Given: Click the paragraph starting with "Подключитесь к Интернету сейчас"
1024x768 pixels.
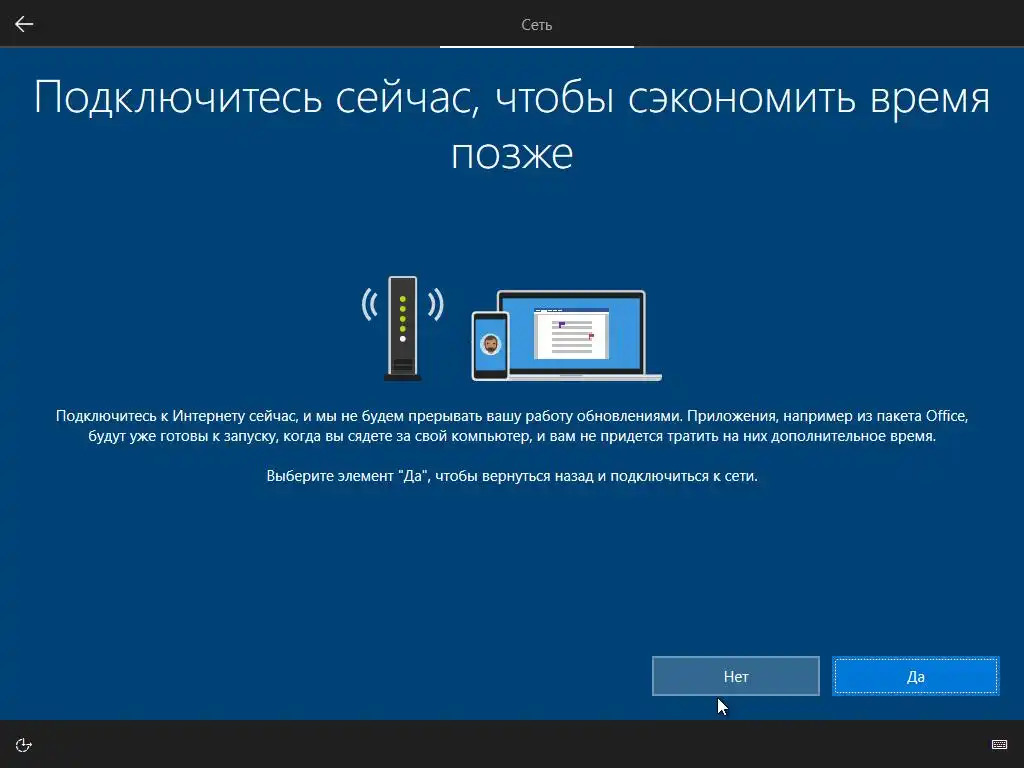Looking at the screenshot, I should [512, 426].
